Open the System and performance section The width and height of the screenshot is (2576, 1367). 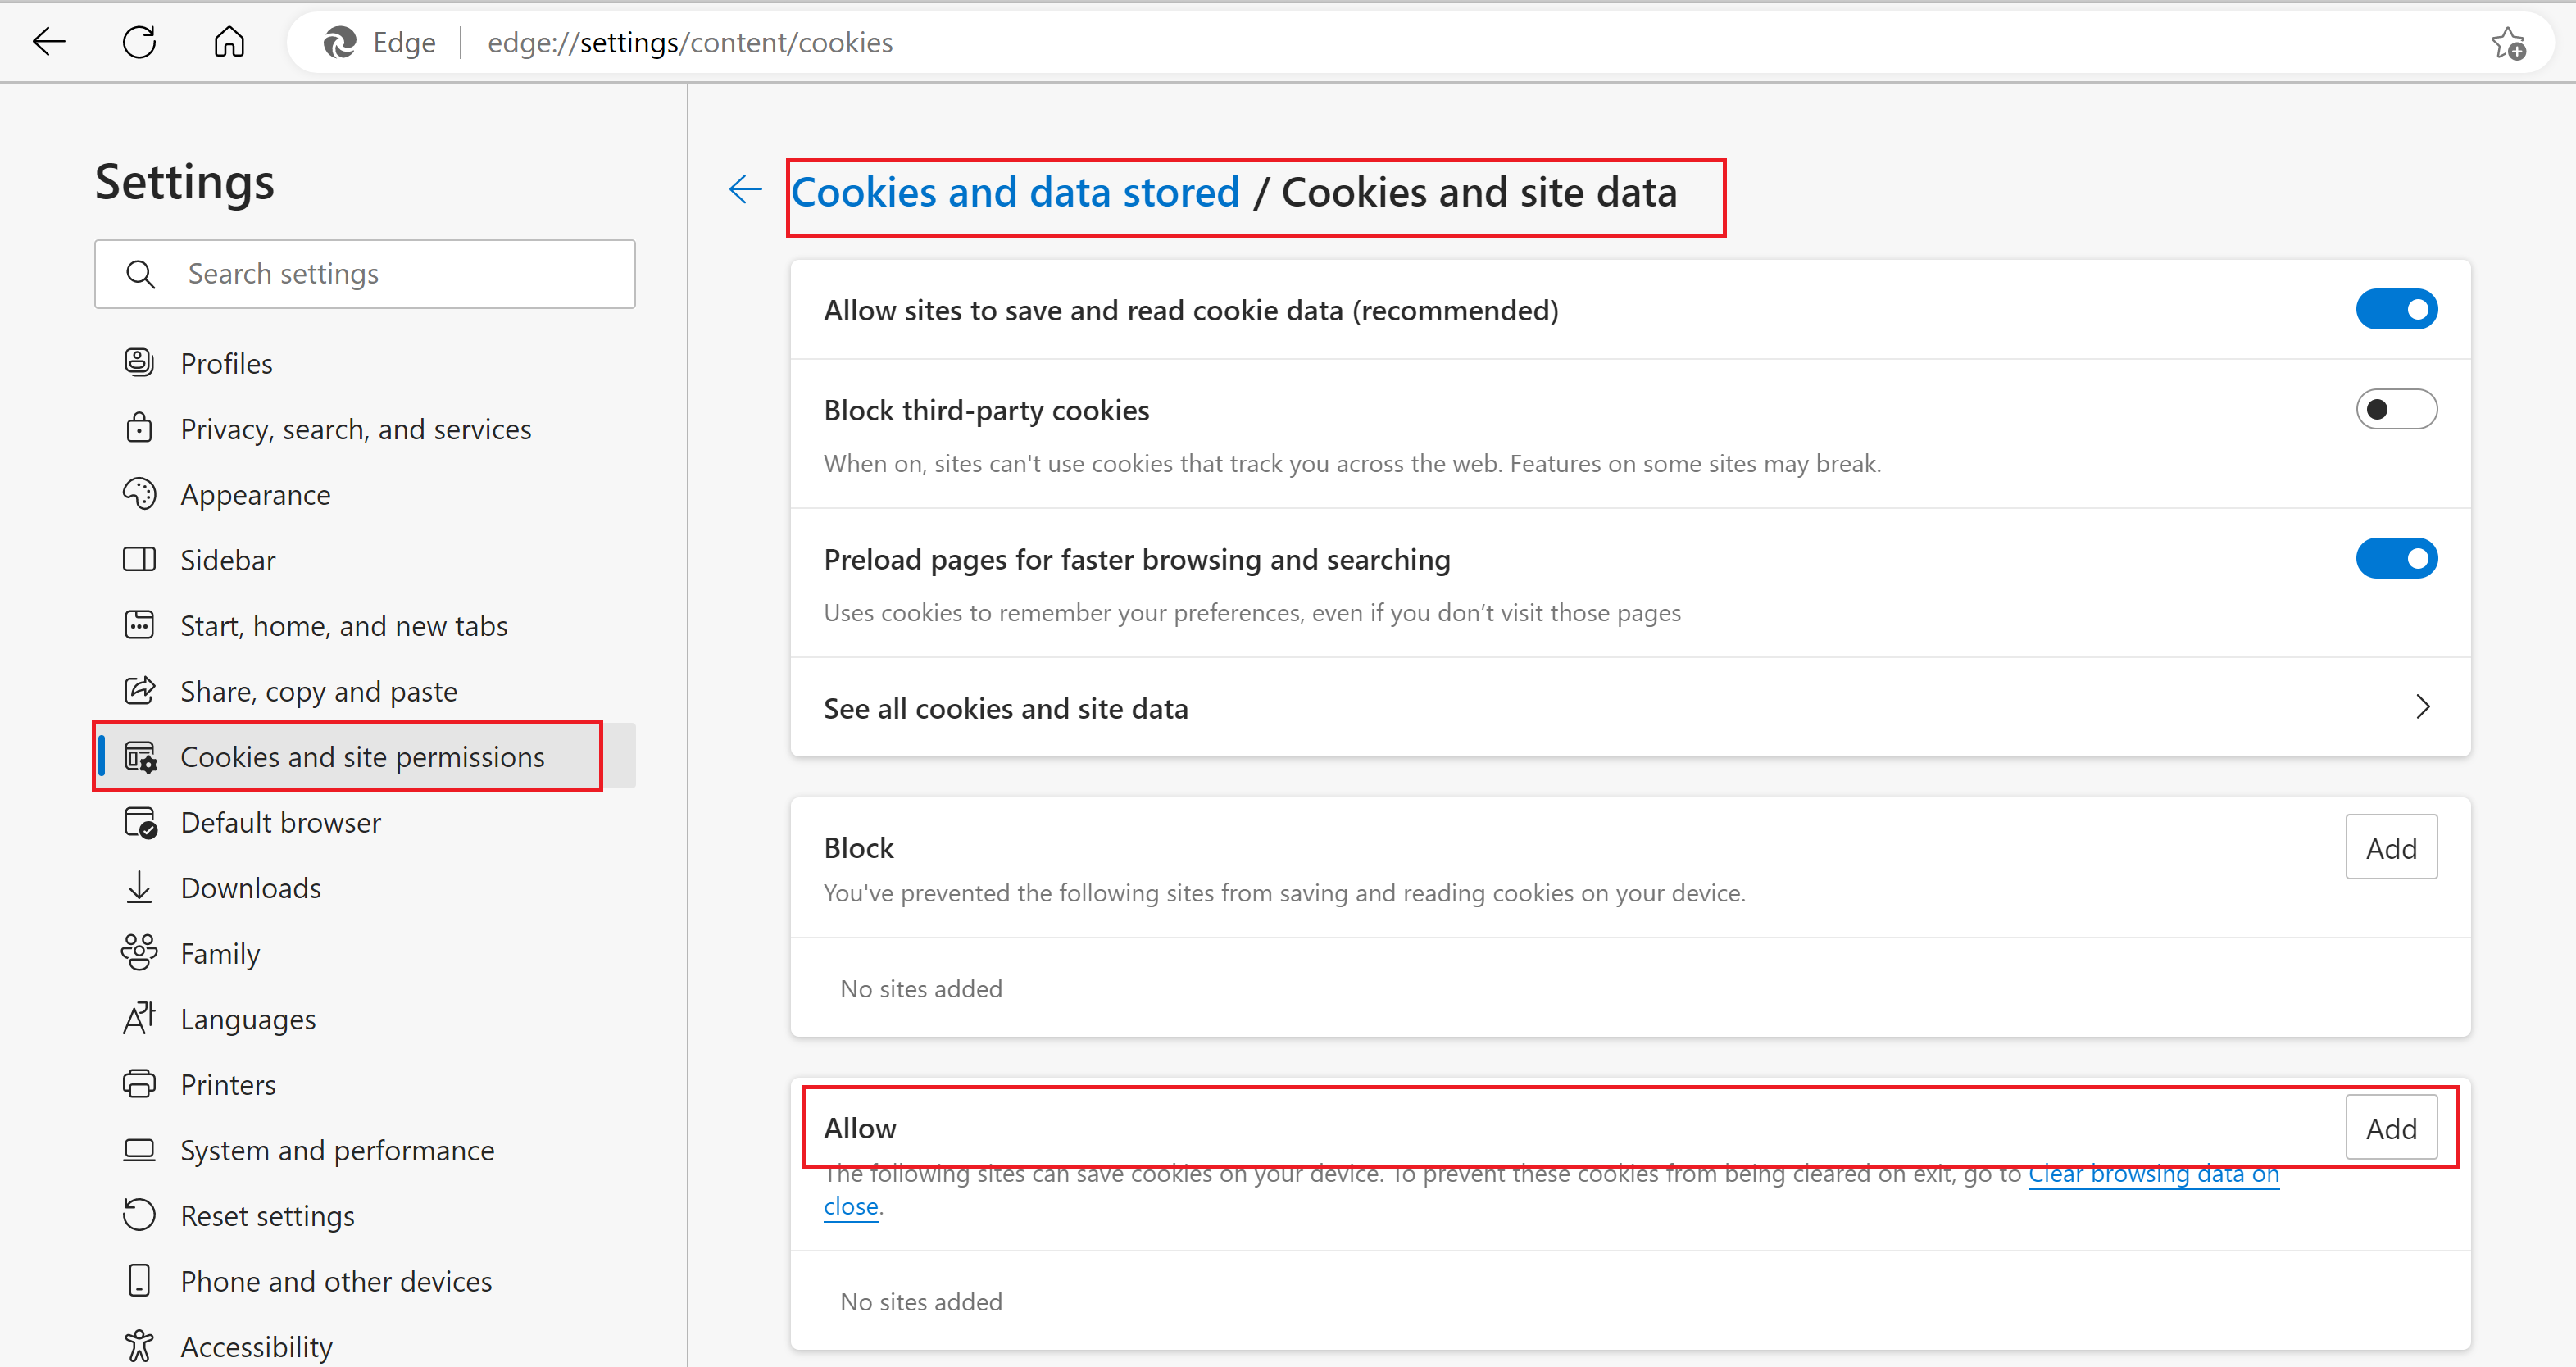pos(337,1150)
